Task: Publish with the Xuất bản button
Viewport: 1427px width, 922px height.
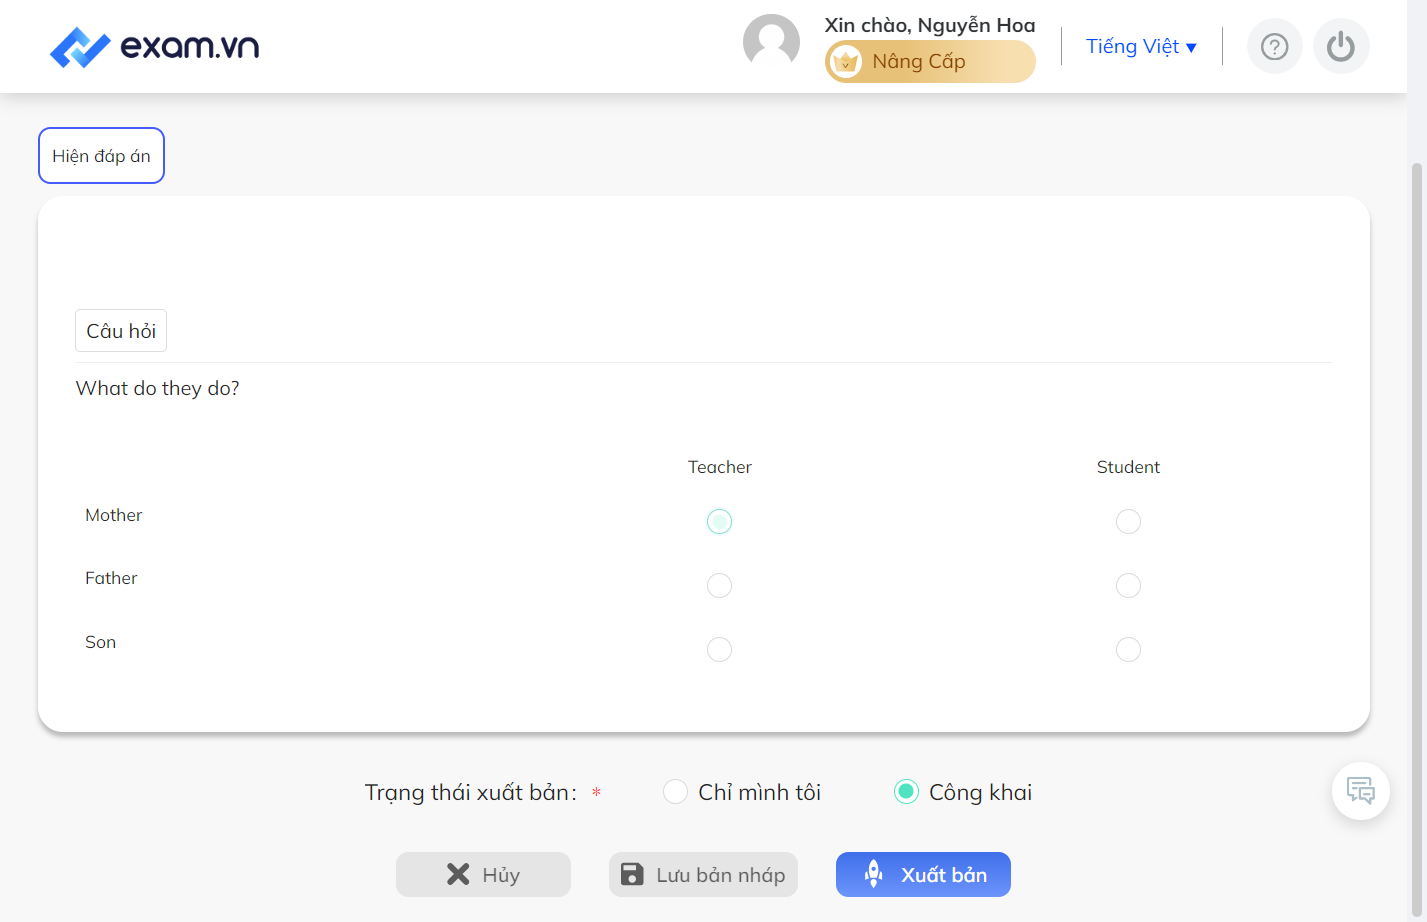Action: click(x=923, y=875)
